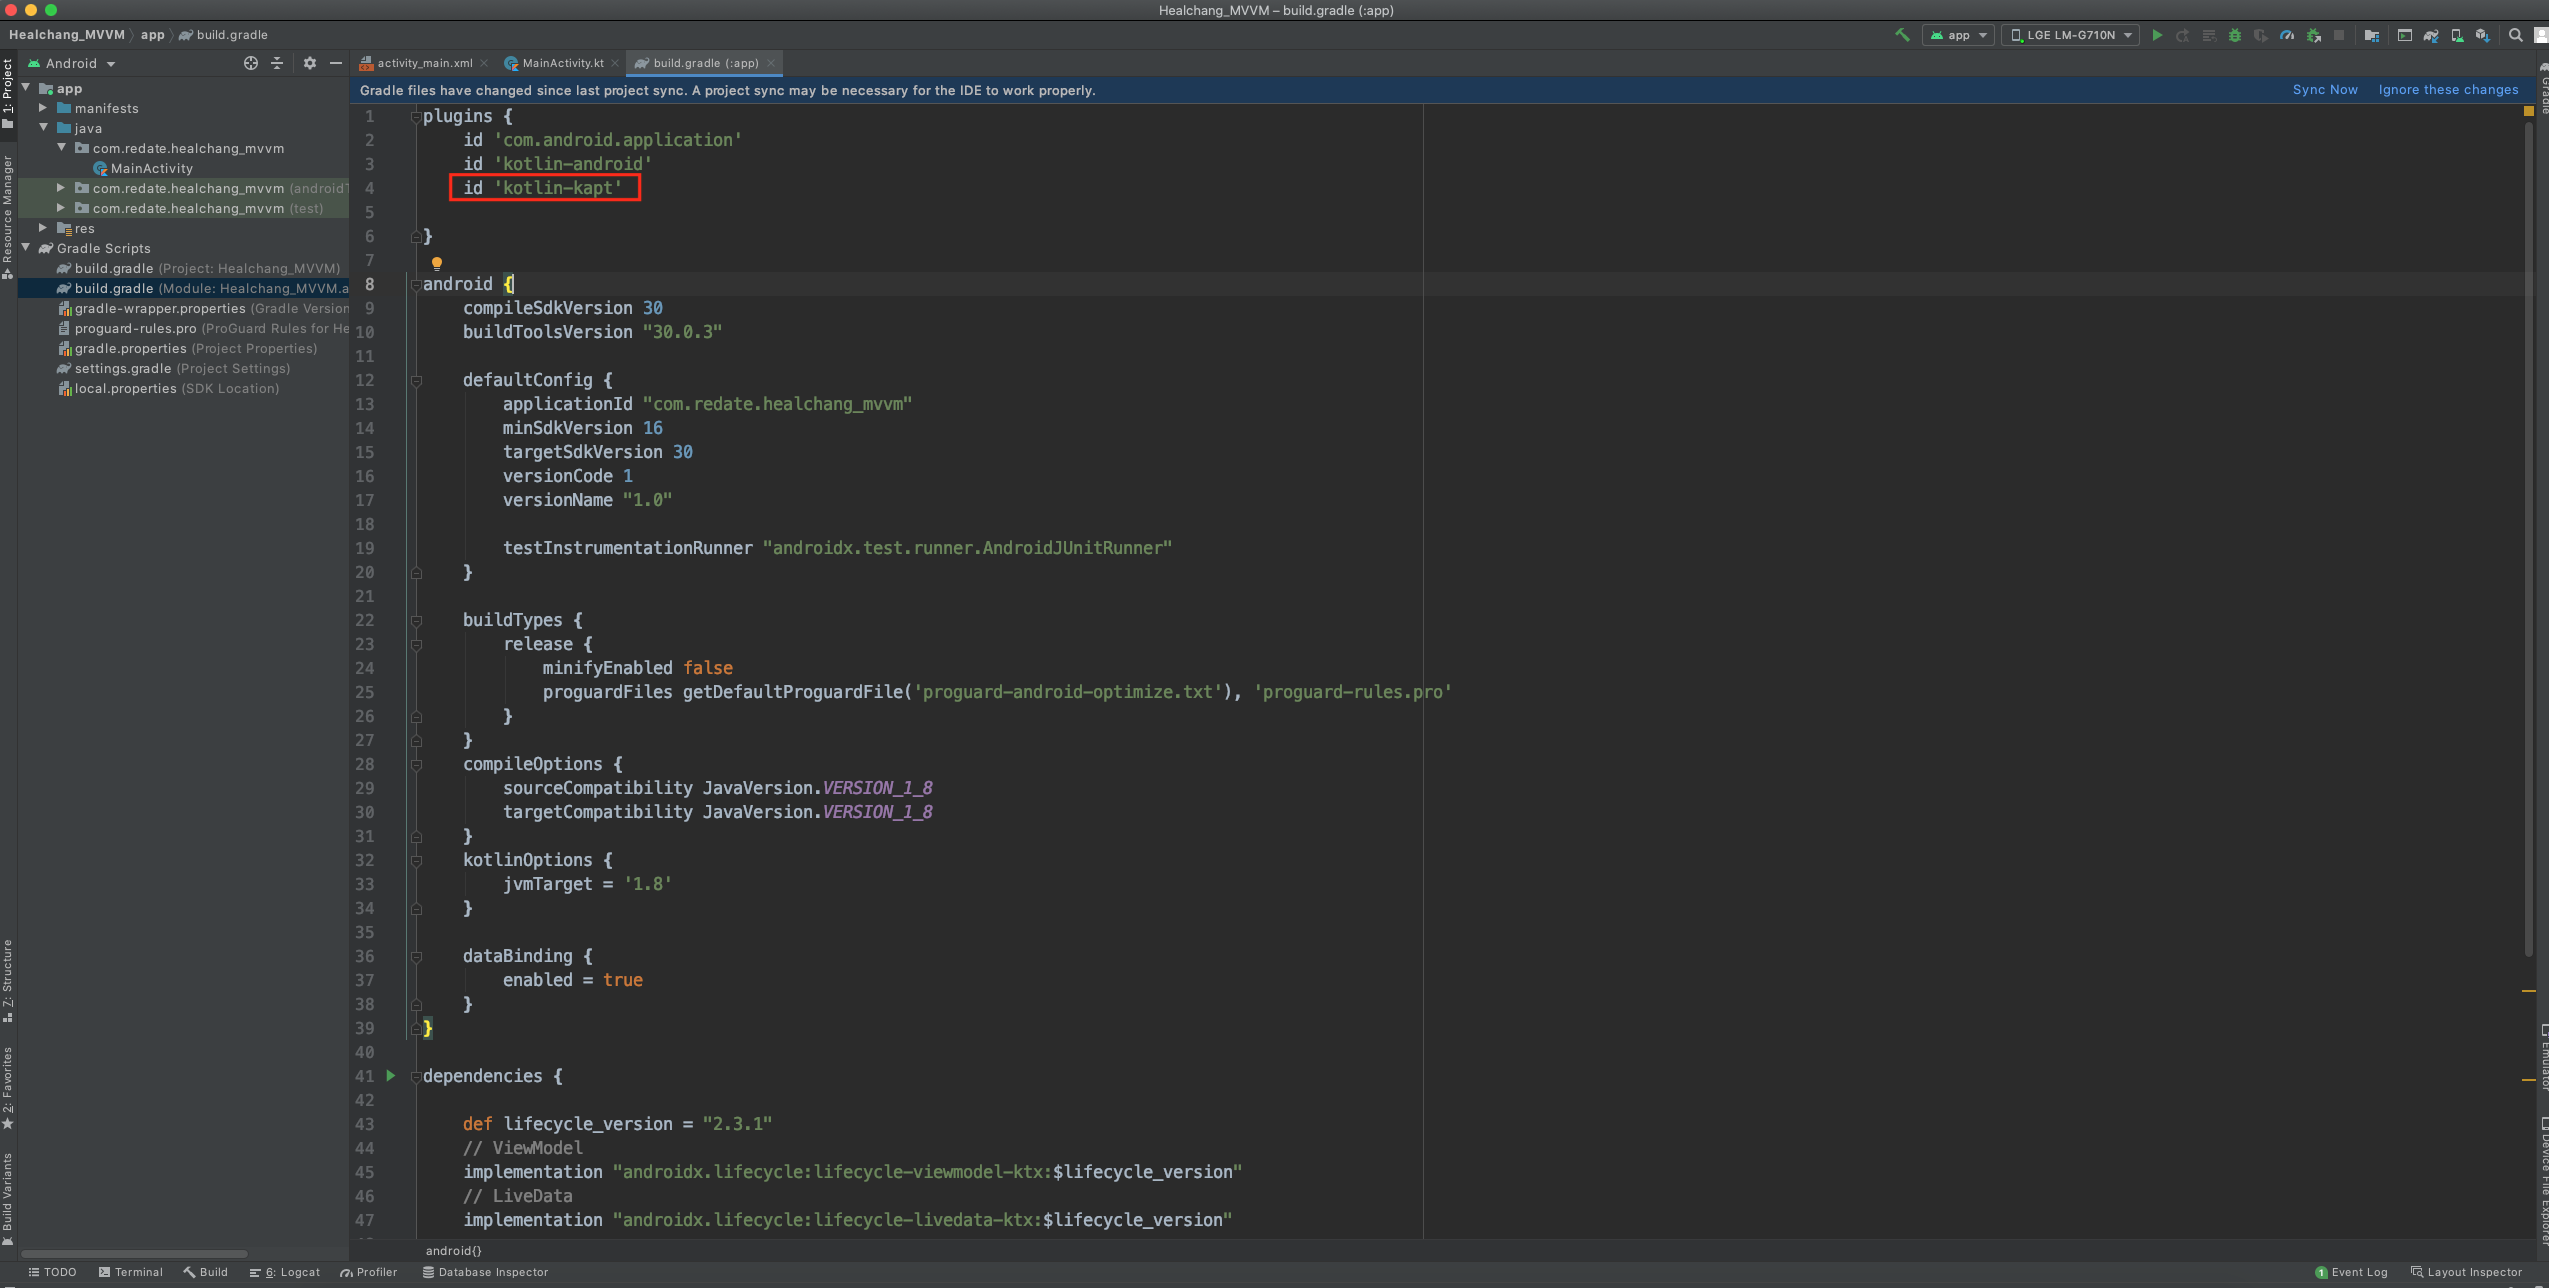
Task: Click Ignore these changes link
Action: [2448, 90]
